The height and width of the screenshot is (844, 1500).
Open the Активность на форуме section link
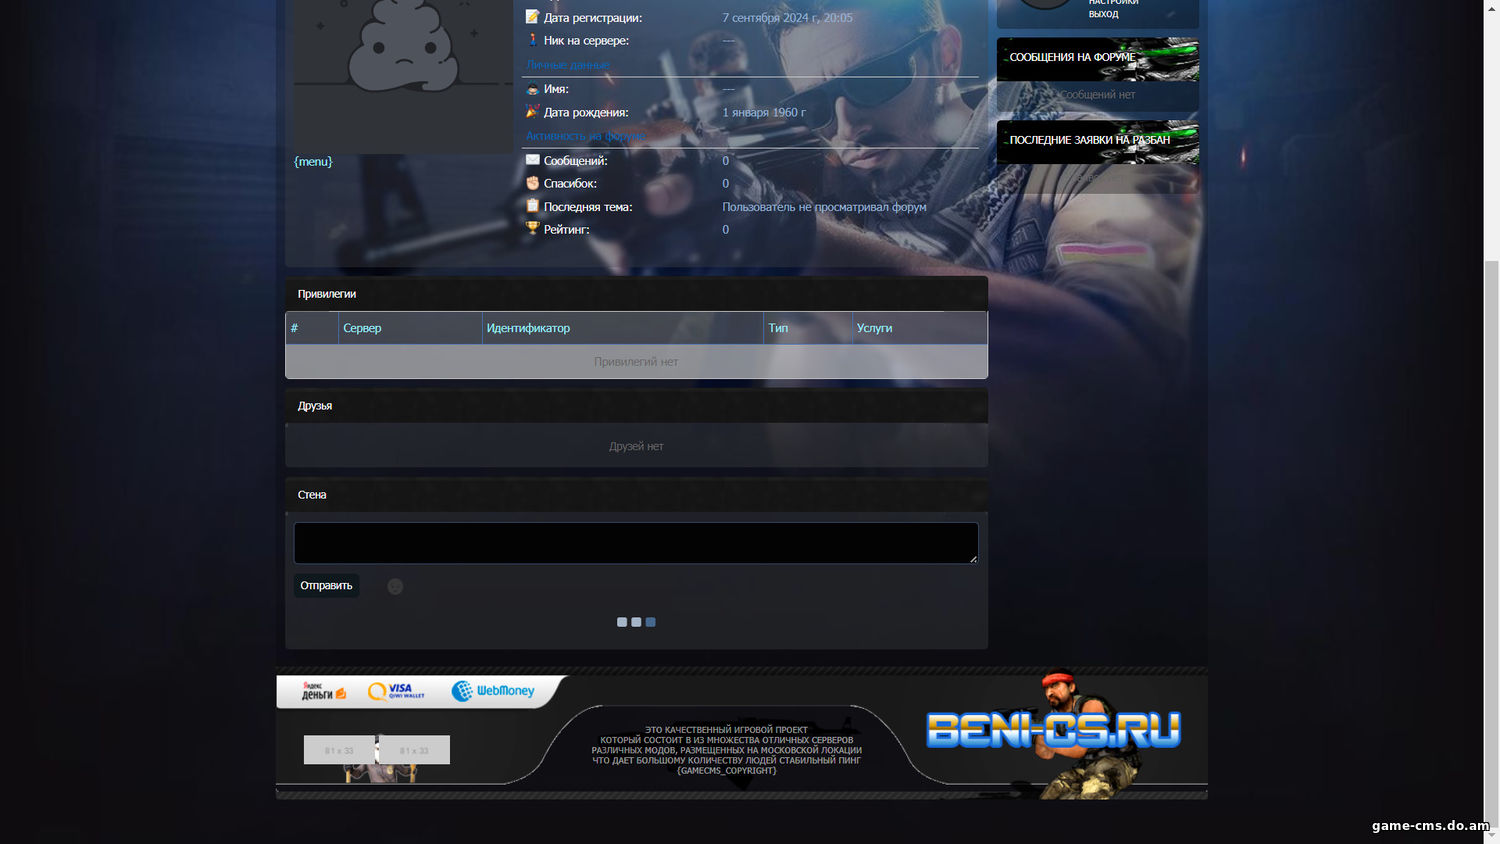(x=586, y=136)
